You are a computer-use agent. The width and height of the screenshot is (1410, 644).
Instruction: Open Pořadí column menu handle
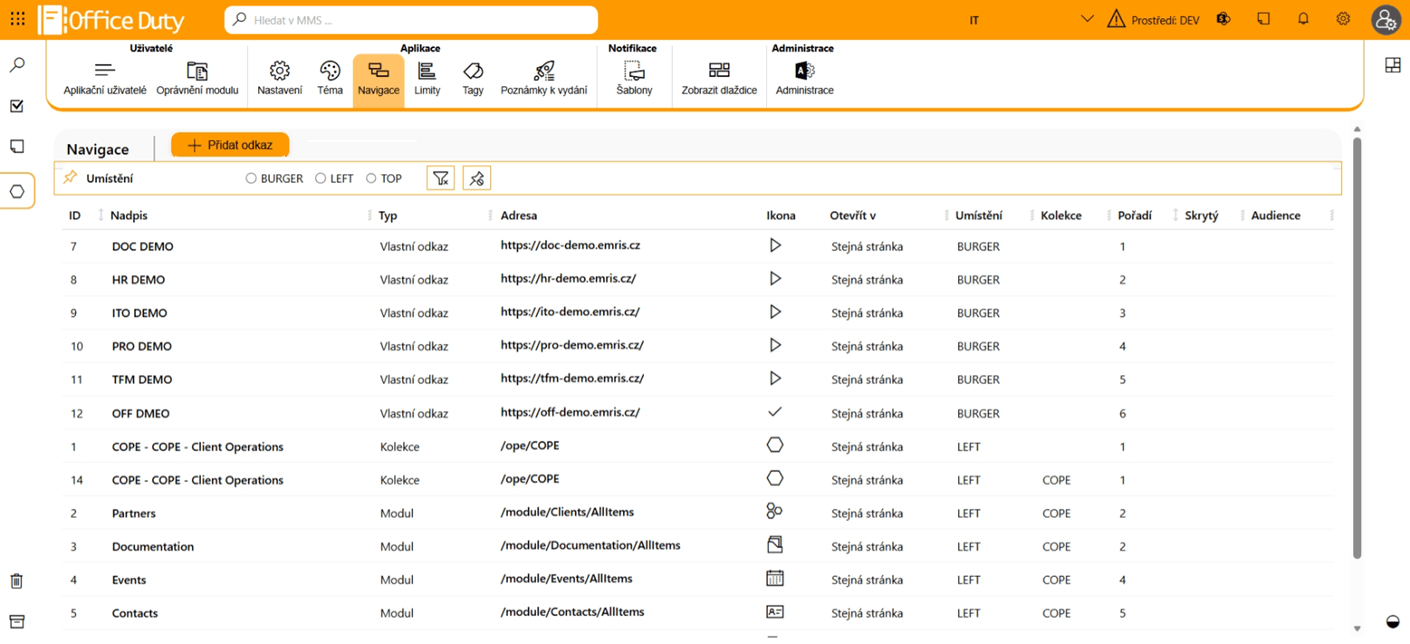coord(1175,215)
